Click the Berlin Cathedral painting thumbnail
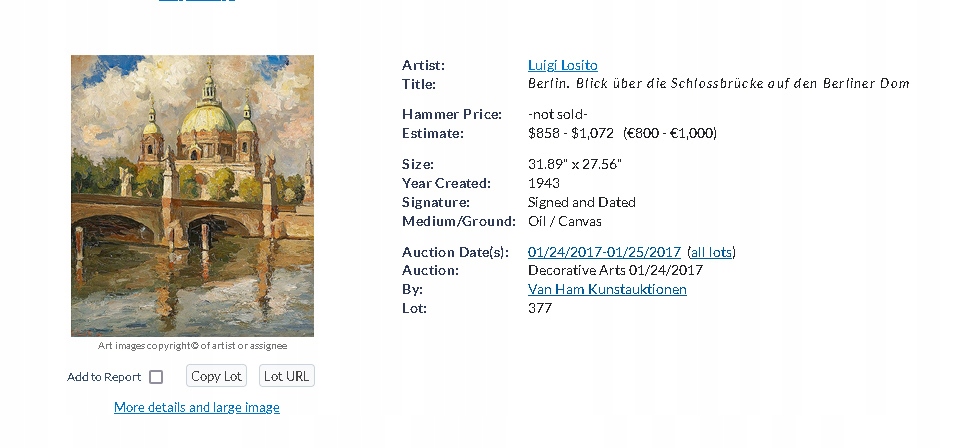 (x=192, y=195)
